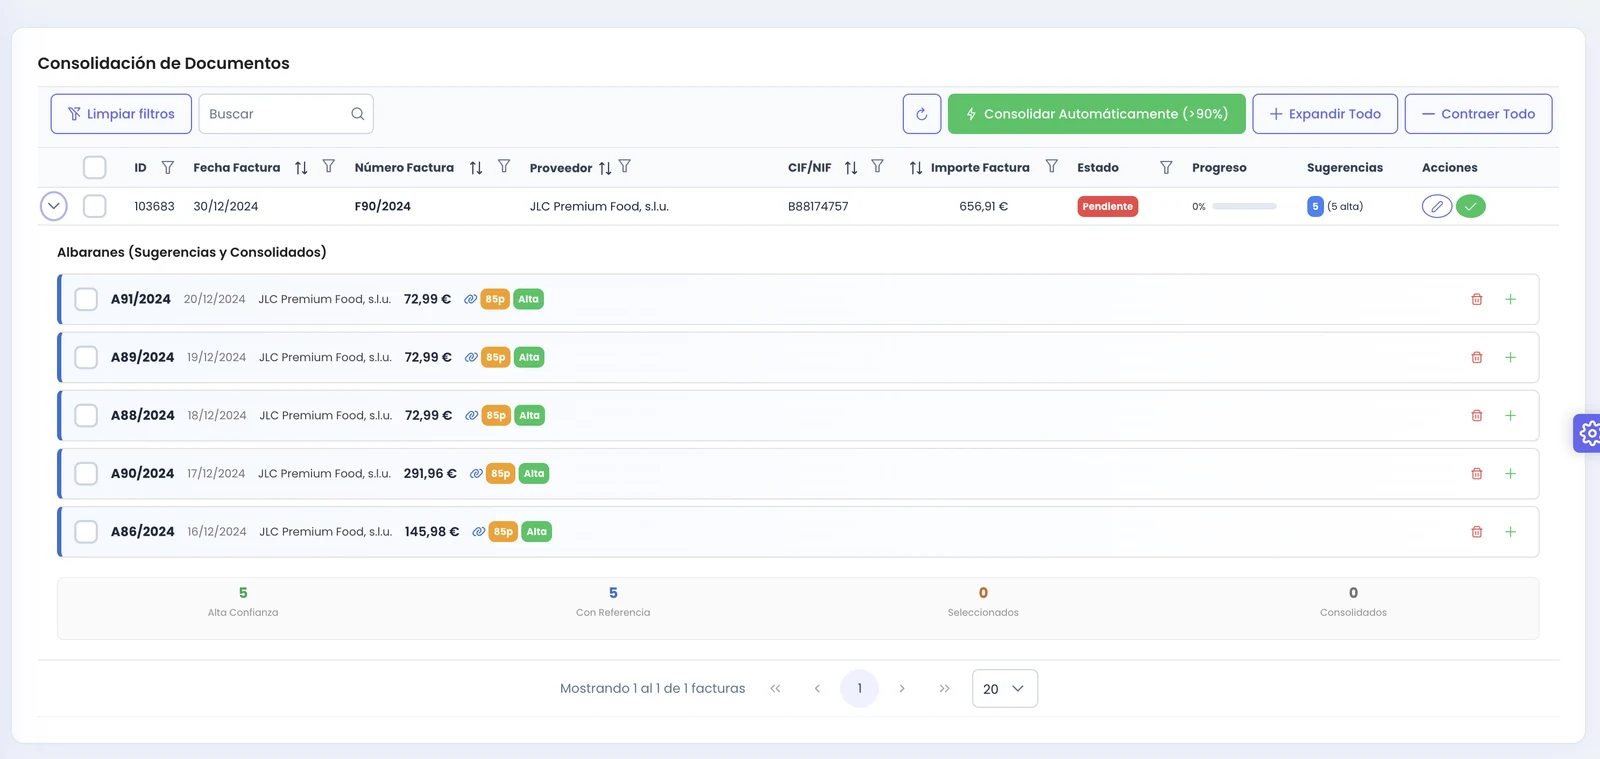
Task: Delete albarán A89/2024 with trash icon
Action: coord(1477,357)
